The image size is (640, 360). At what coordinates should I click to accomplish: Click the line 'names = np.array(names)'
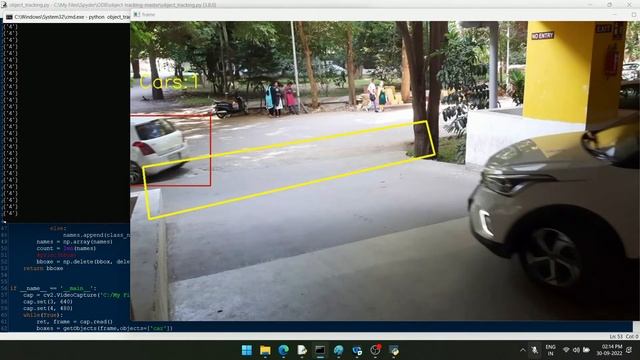74,242
